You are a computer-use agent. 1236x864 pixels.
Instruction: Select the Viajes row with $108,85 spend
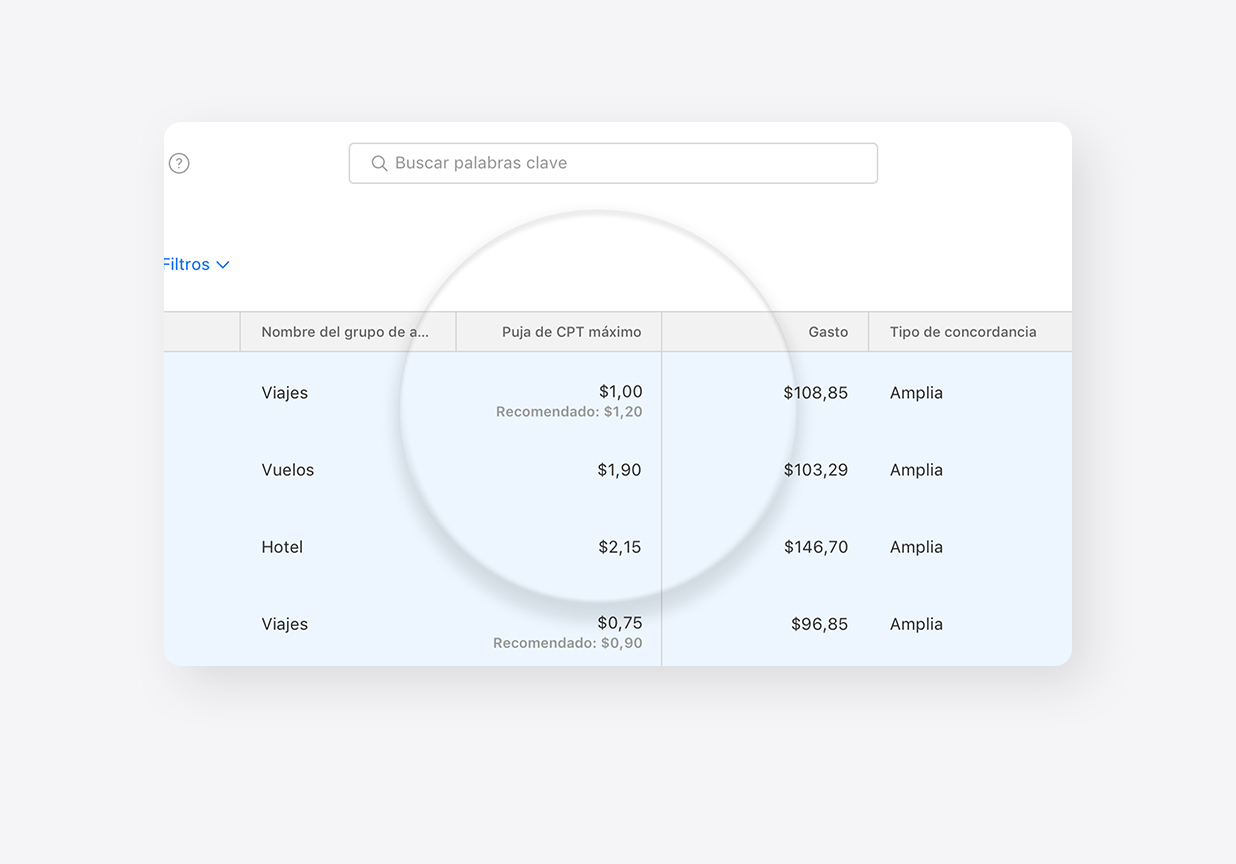(x=285, y=393)
